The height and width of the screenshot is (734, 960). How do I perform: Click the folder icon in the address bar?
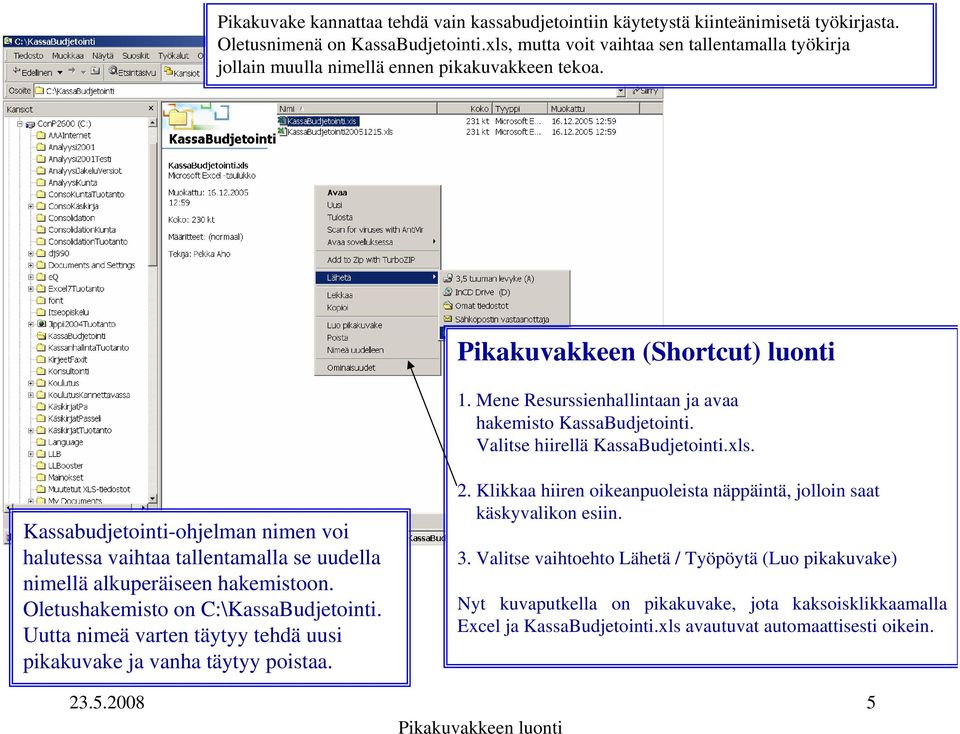[39, 91]
